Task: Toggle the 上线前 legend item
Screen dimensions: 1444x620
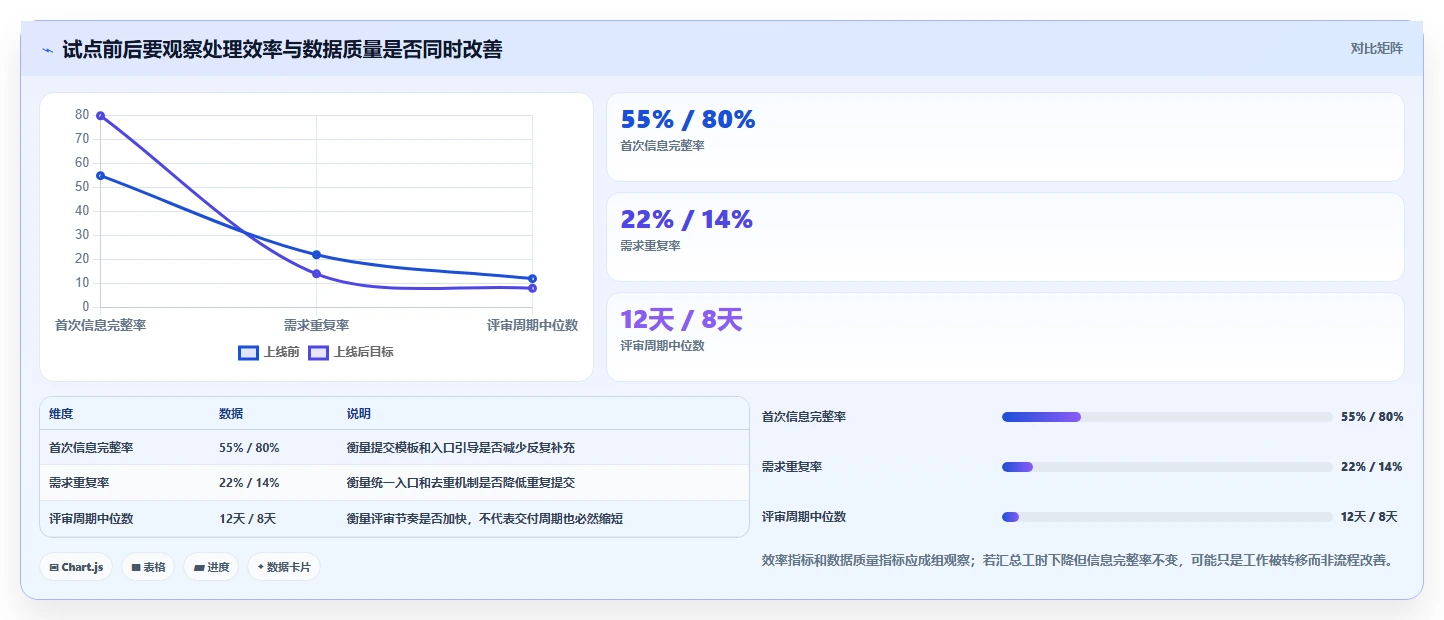Action: [x=269, y=352]
